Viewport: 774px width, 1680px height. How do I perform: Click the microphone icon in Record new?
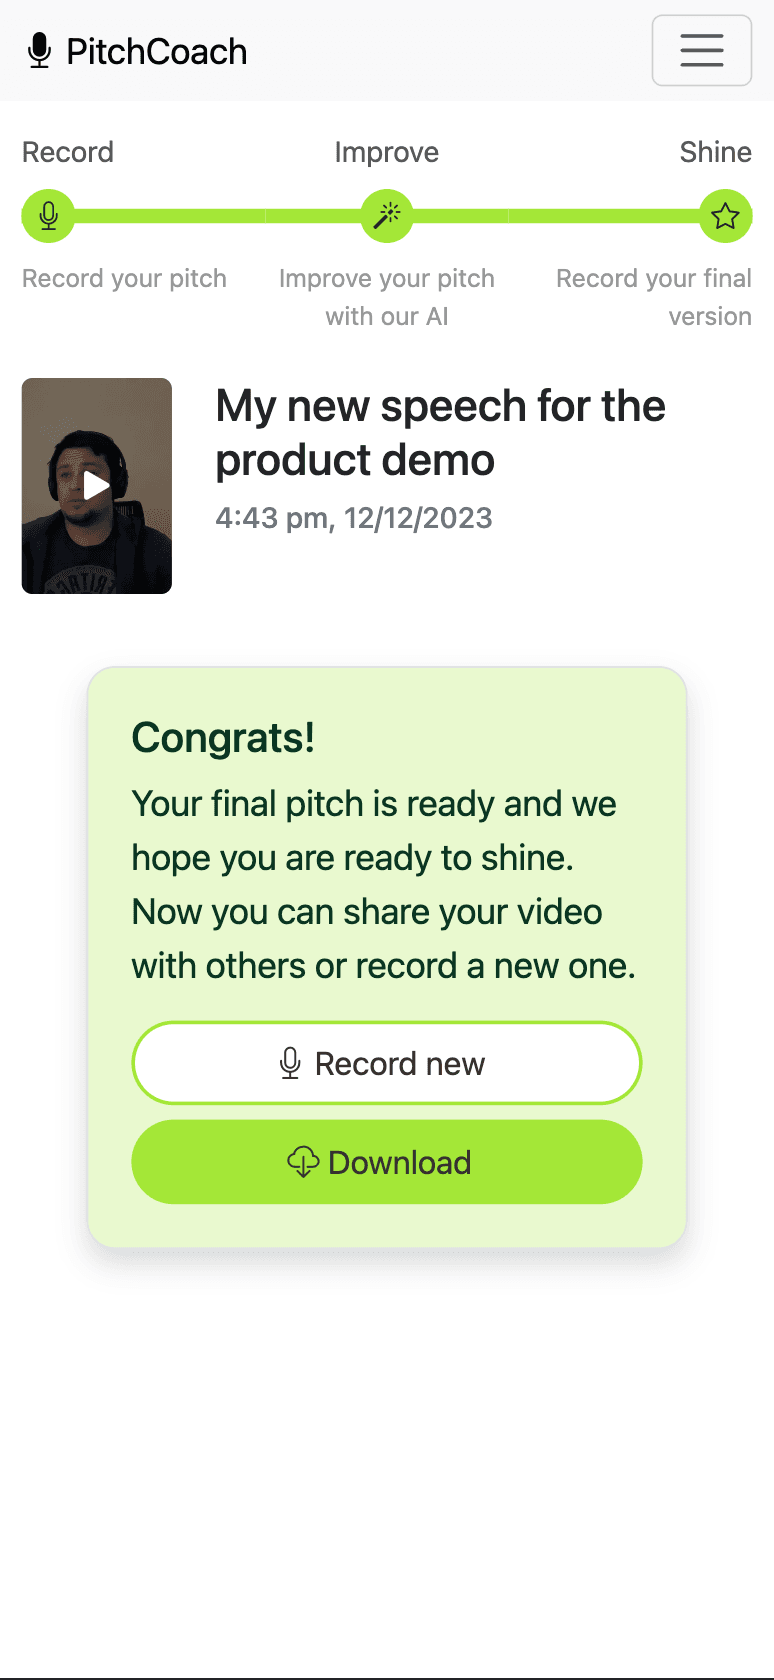[x=290, y=1063]
